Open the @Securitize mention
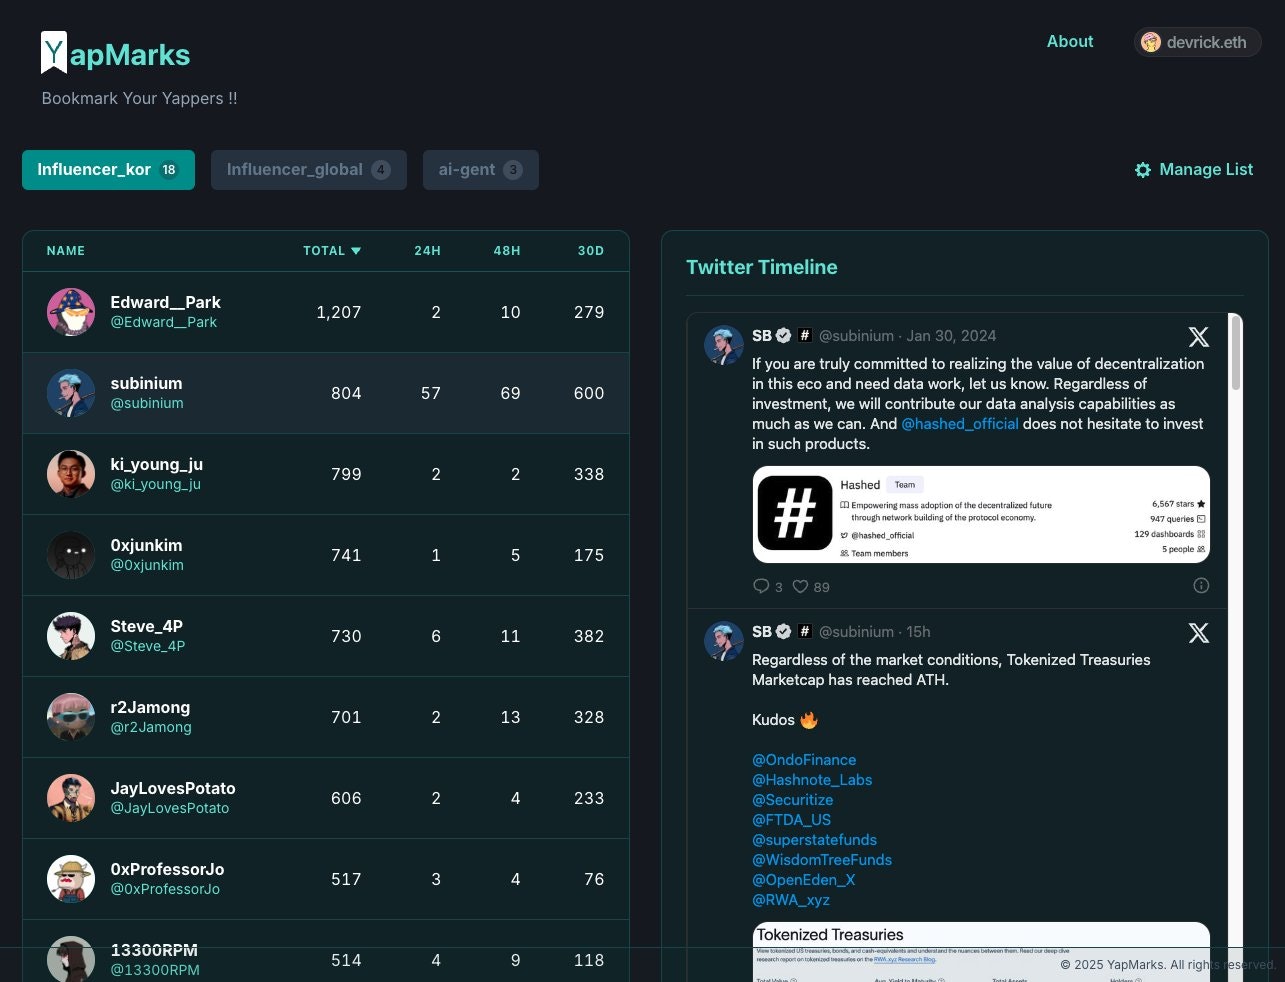 pos(793,800)
